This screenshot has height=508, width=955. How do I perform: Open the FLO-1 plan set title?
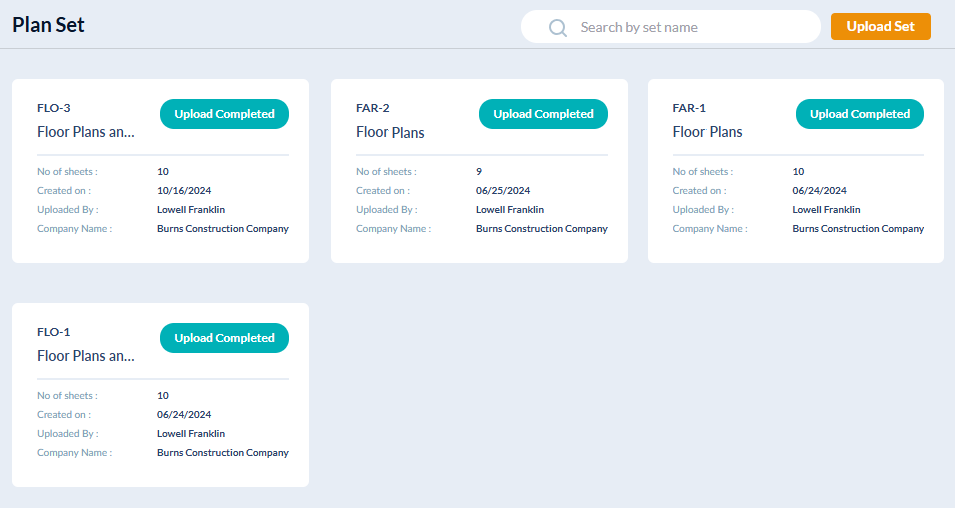86,356
